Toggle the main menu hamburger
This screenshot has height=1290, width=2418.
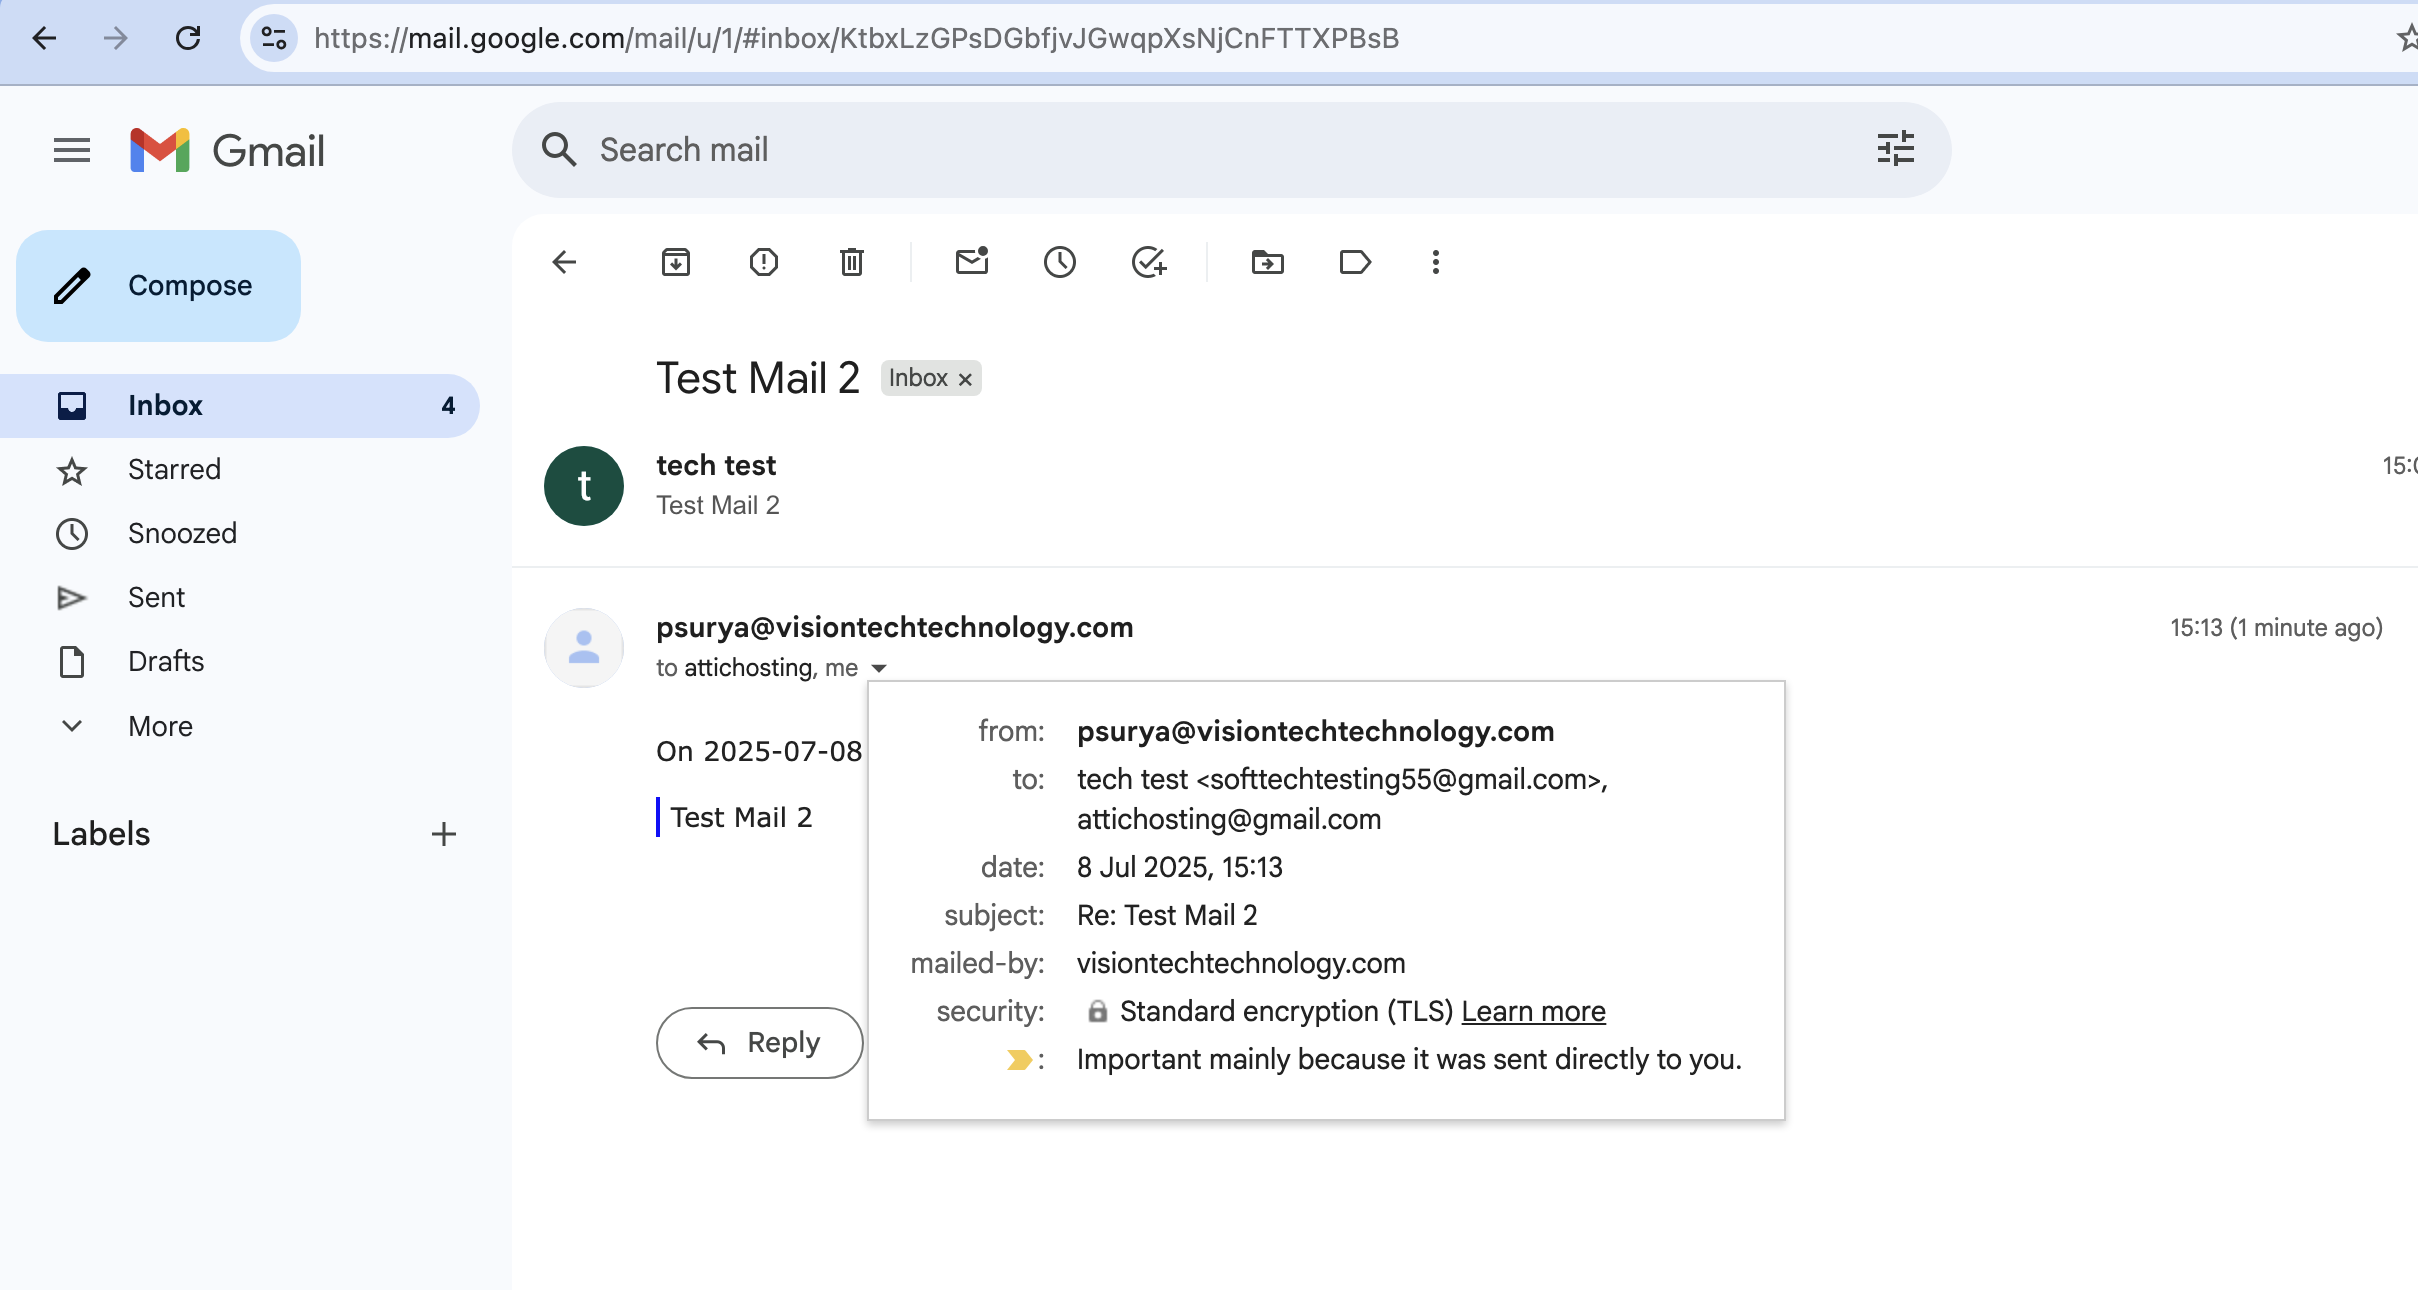pos(72,150)
